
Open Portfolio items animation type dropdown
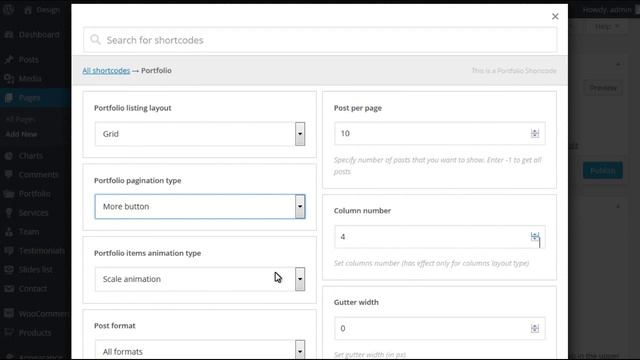(200, 279)
